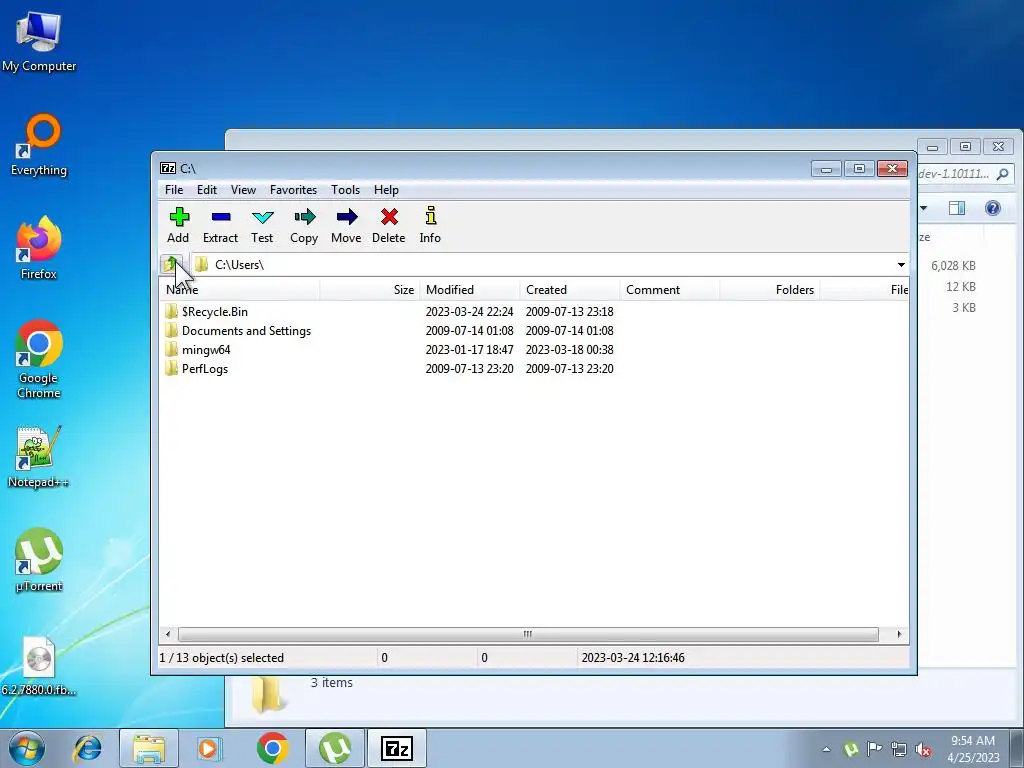Click the Extract toolbar icon
This screenshot has height=768, width=1024.
pyautogui.click(x=220, y=226)
